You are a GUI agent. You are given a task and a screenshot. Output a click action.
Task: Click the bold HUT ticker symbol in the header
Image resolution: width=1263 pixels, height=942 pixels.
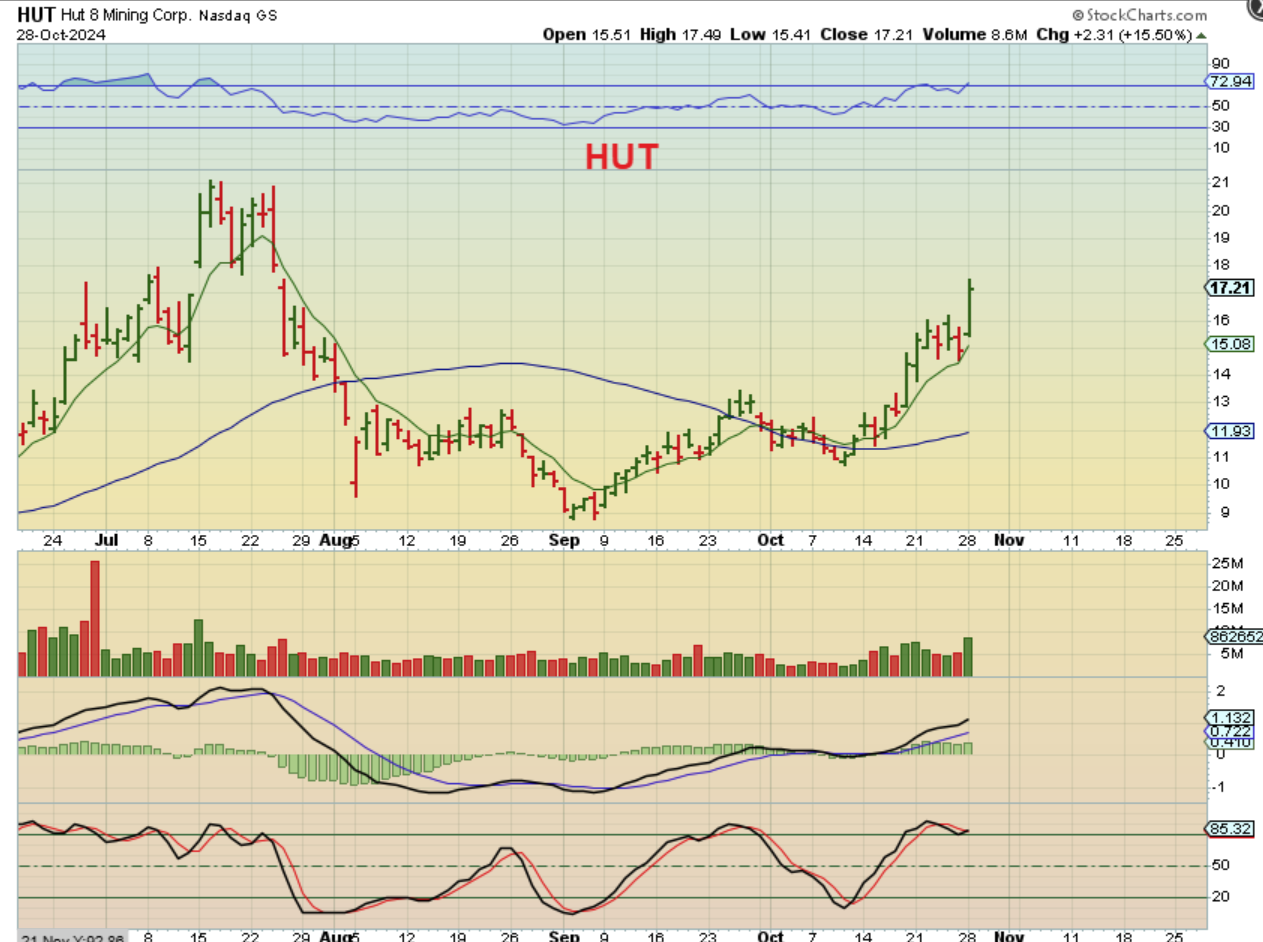(x=37, y=15)
